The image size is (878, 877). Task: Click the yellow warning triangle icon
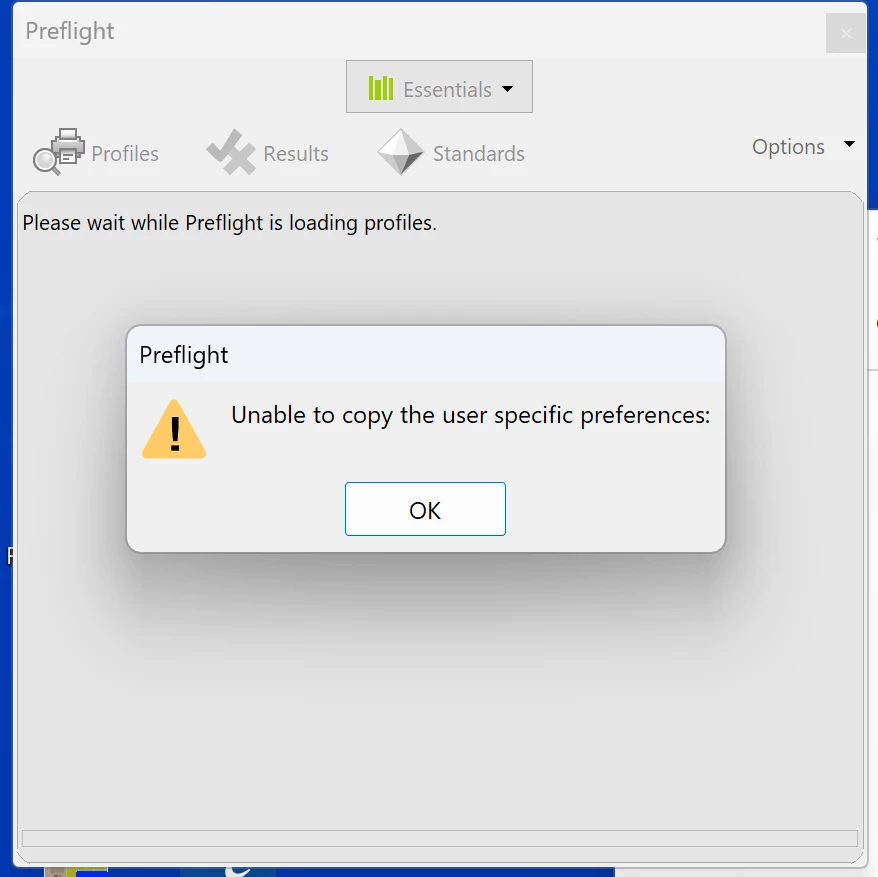(x=174, y=430)
